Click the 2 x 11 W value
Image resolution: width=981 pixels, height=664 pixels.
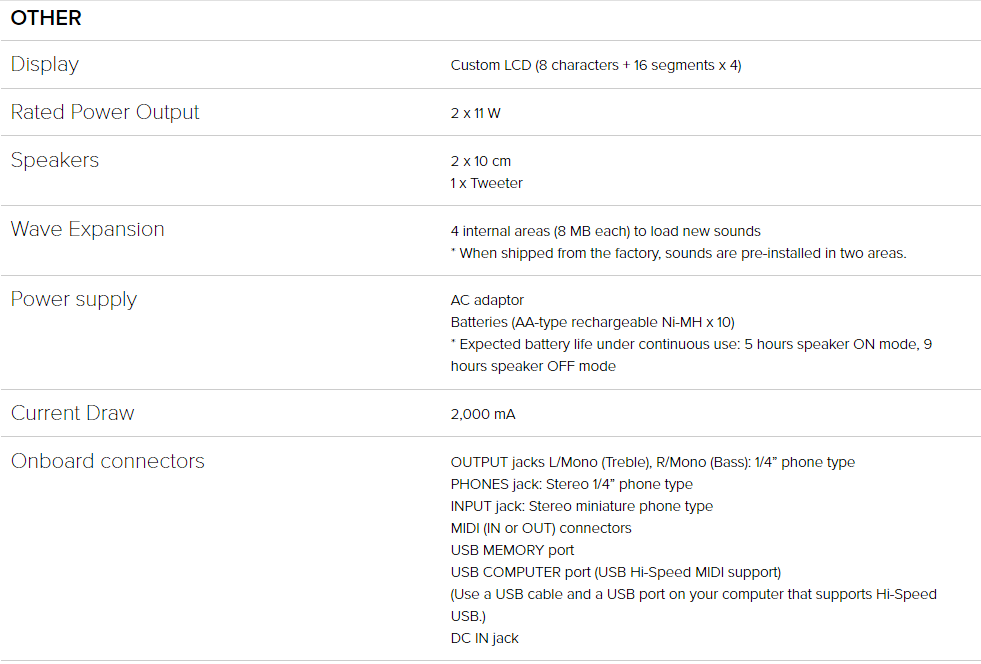click(x=475, y=113)
